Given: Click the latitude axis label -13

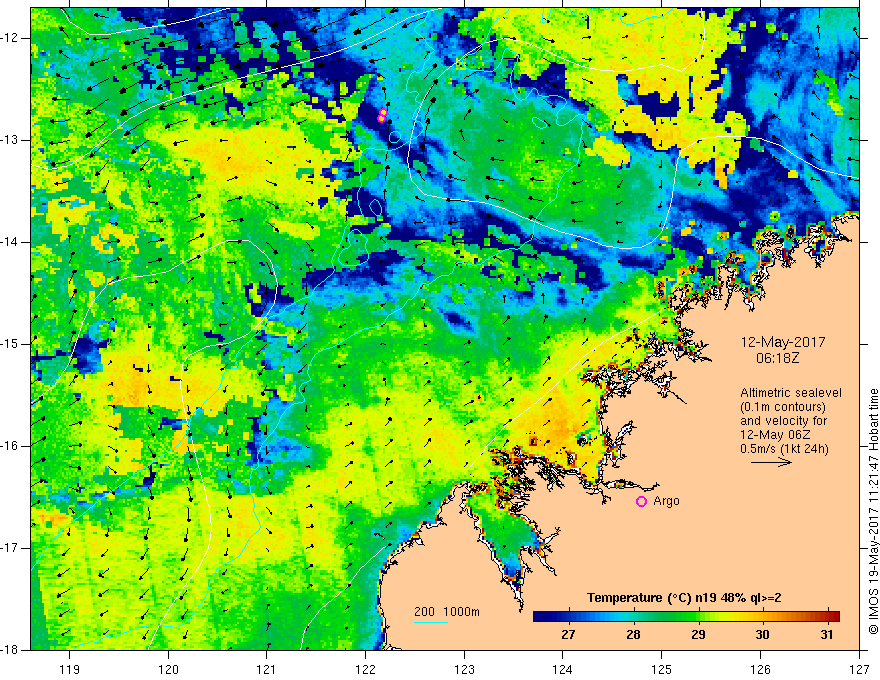Looking at the screenshot, I should coord(11,140).
